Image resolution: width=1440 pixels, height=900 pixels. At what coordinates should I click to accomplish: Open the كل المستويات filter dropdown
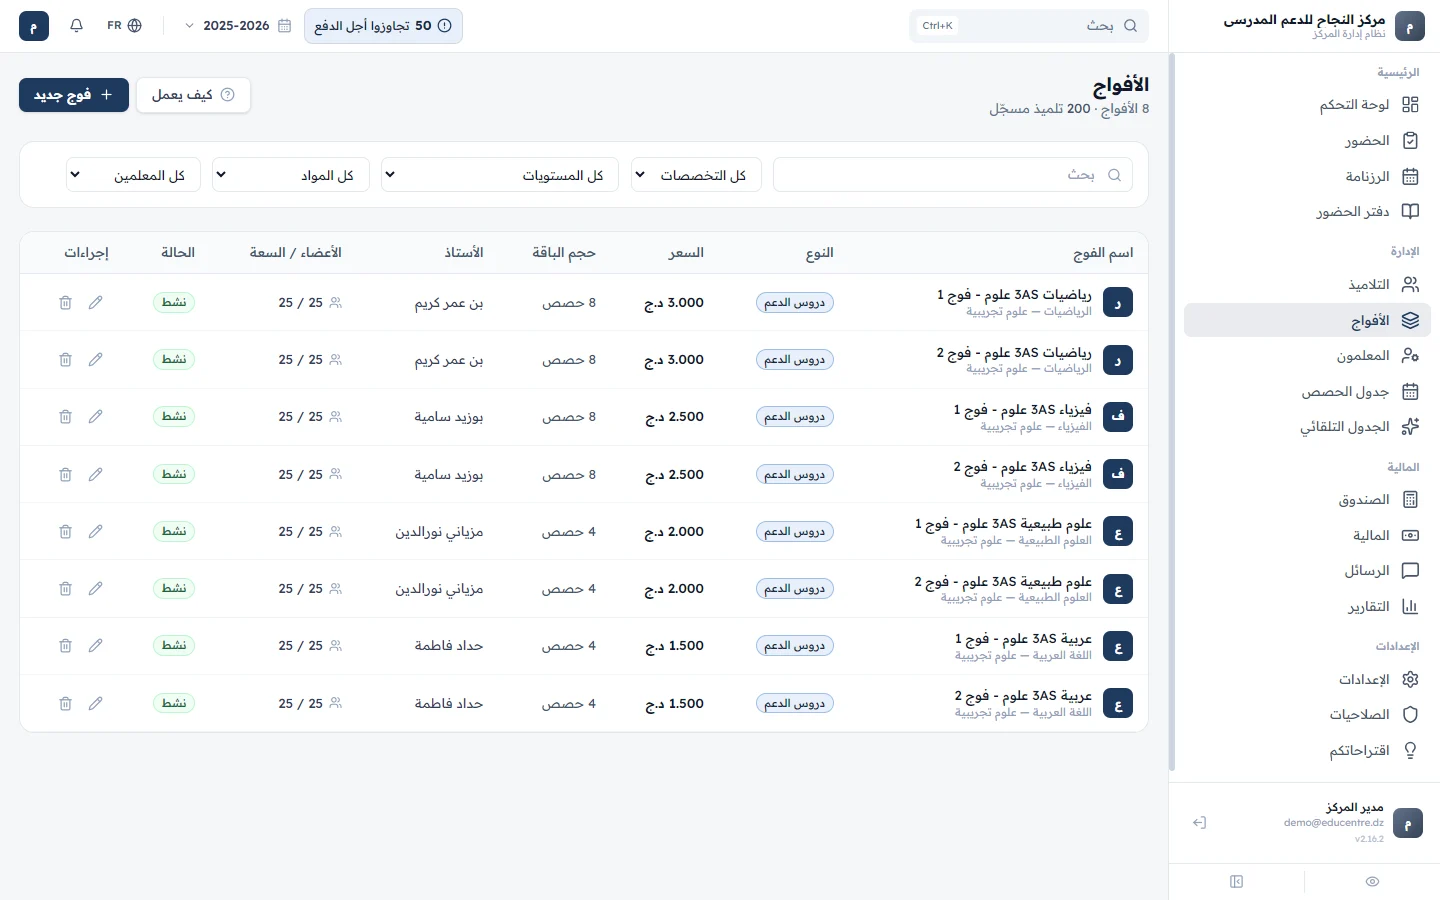[500, 175]
